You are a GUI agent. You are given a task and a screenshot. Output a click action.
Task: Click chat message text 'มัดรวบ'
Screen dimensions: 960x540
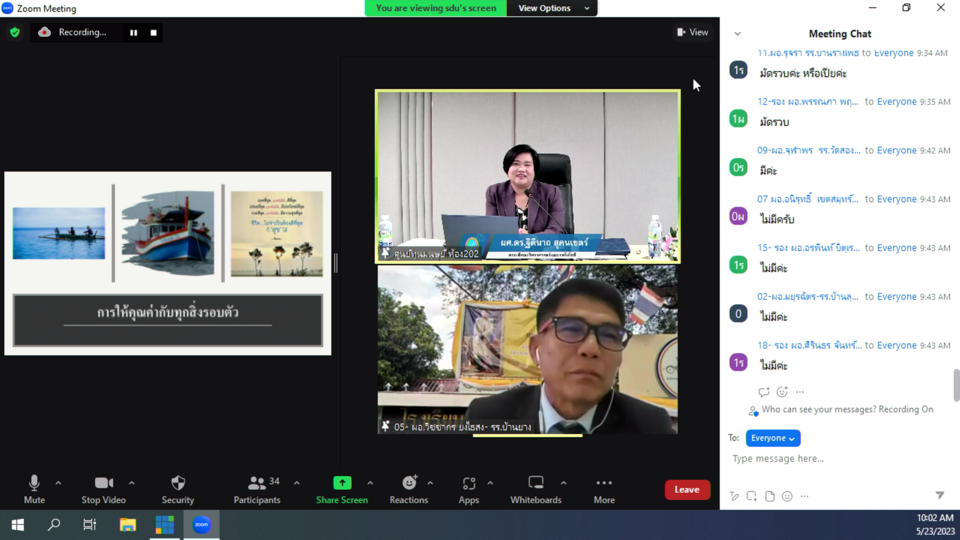[774, 122]
